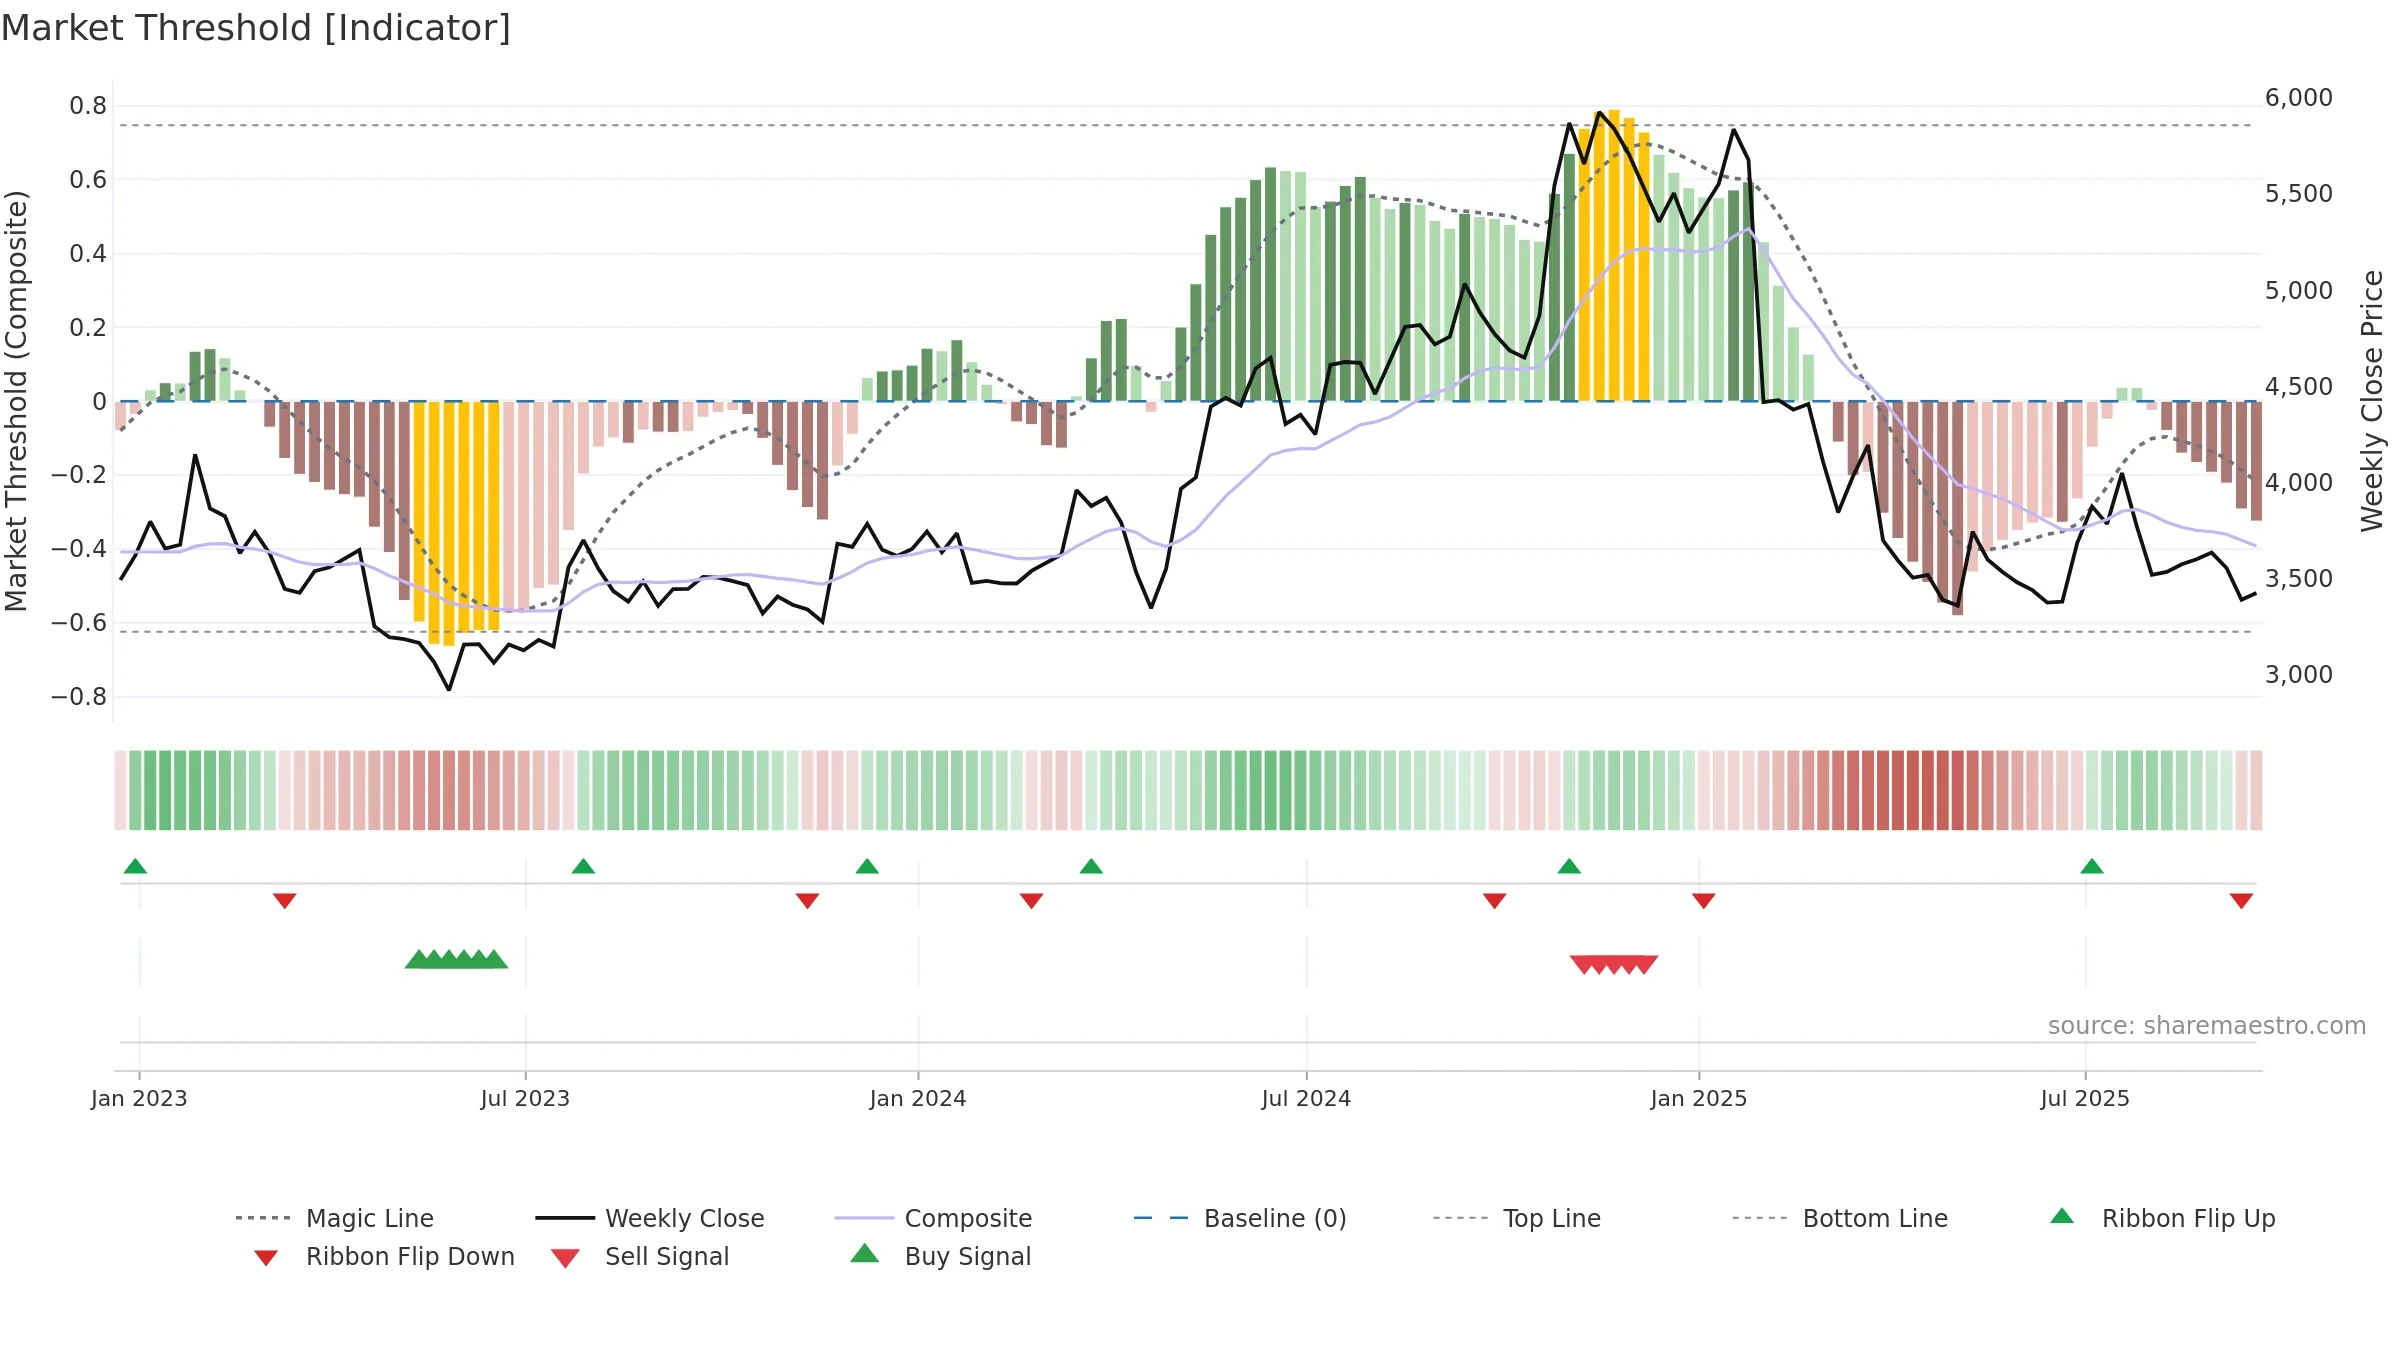Click the last ribbon flip down marker in 2025
2400x1350 pixels.
[2241, 901]
